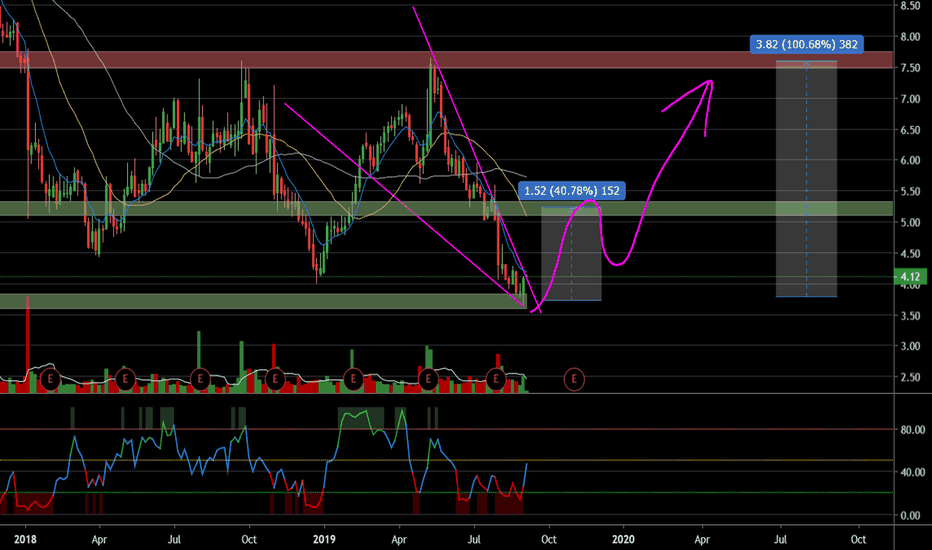This screenshot has height=550, width=932.
Task: Click the 5.50 price axis label
Action: pyautogui.click(x=910, y=191)
